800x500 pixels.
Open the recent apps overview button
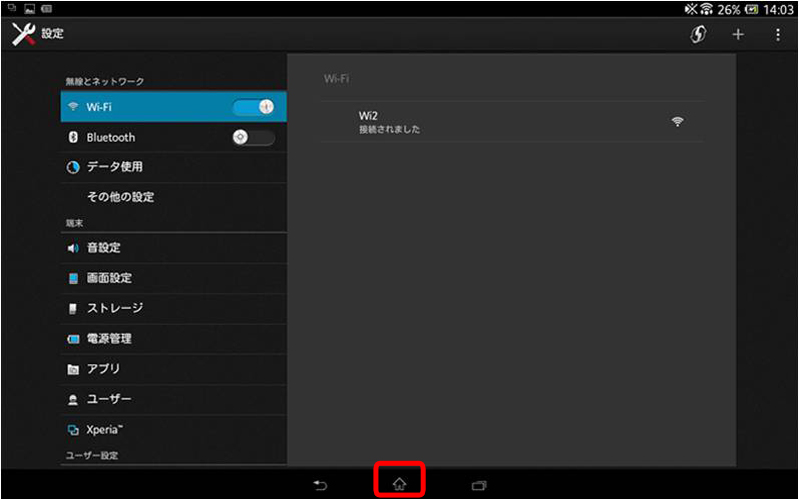coord(479,484)
